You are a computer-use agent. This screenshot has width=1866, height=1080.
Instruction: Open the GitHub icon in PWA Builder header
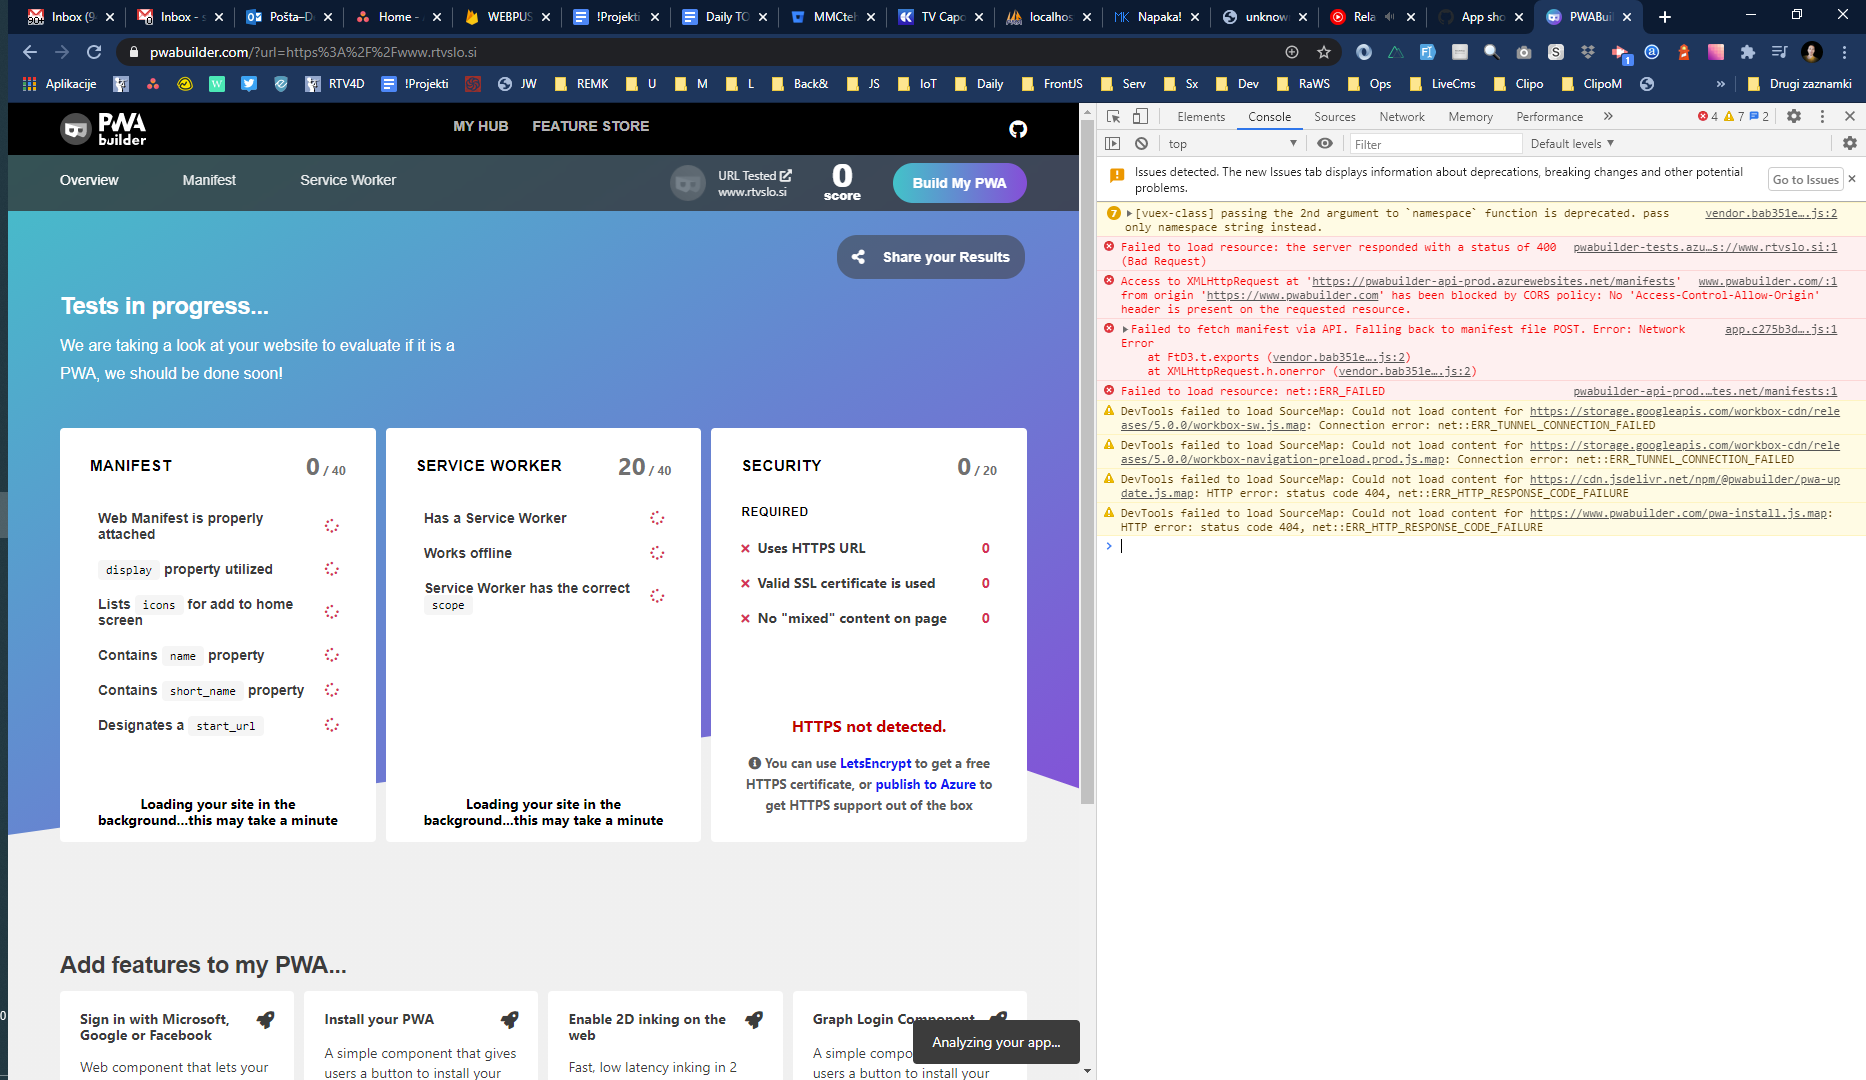point(1018,128)
